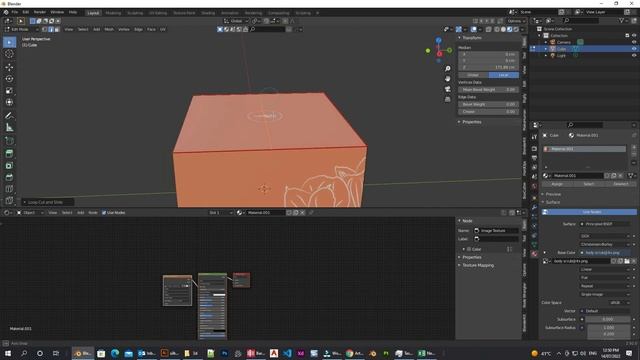
Task: Adjust the Mean Bevel Weight slider
Action: click(489, 89)
